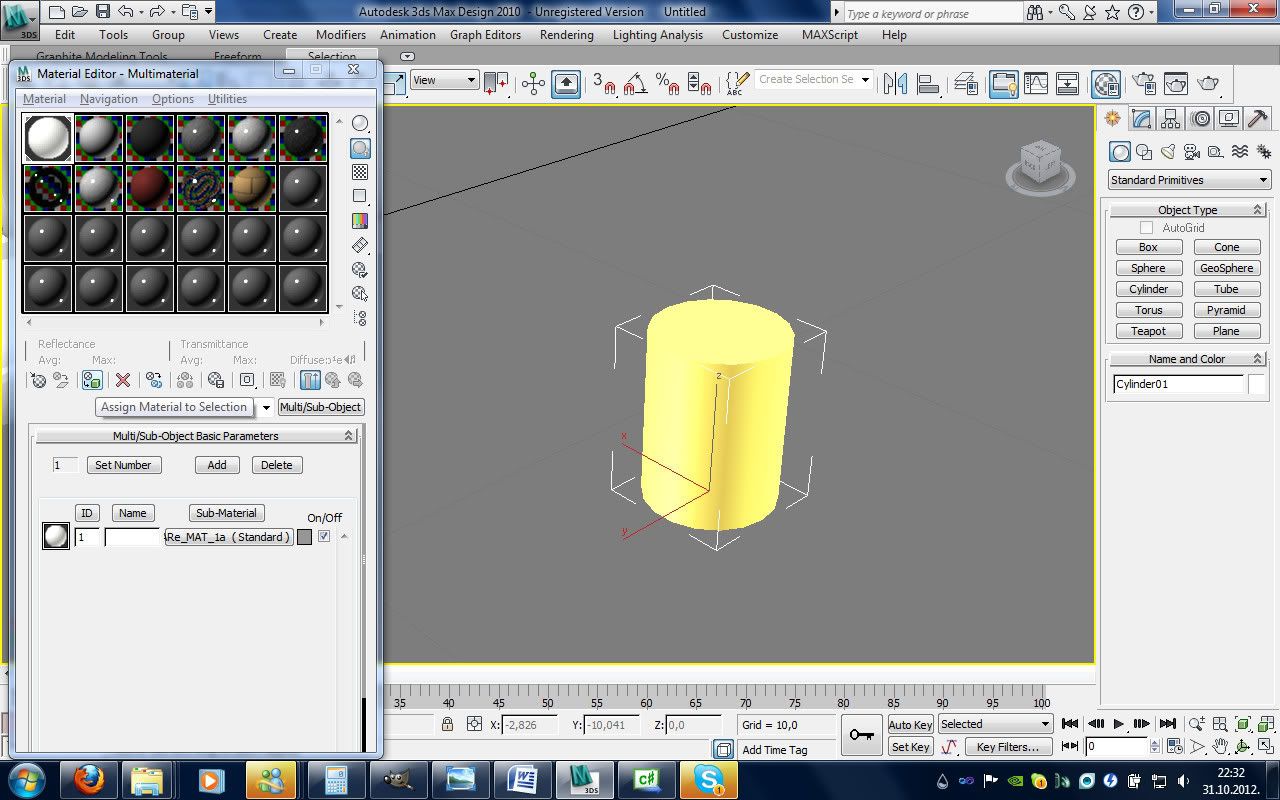Click the Teapot primitive button

point(1148,331)
